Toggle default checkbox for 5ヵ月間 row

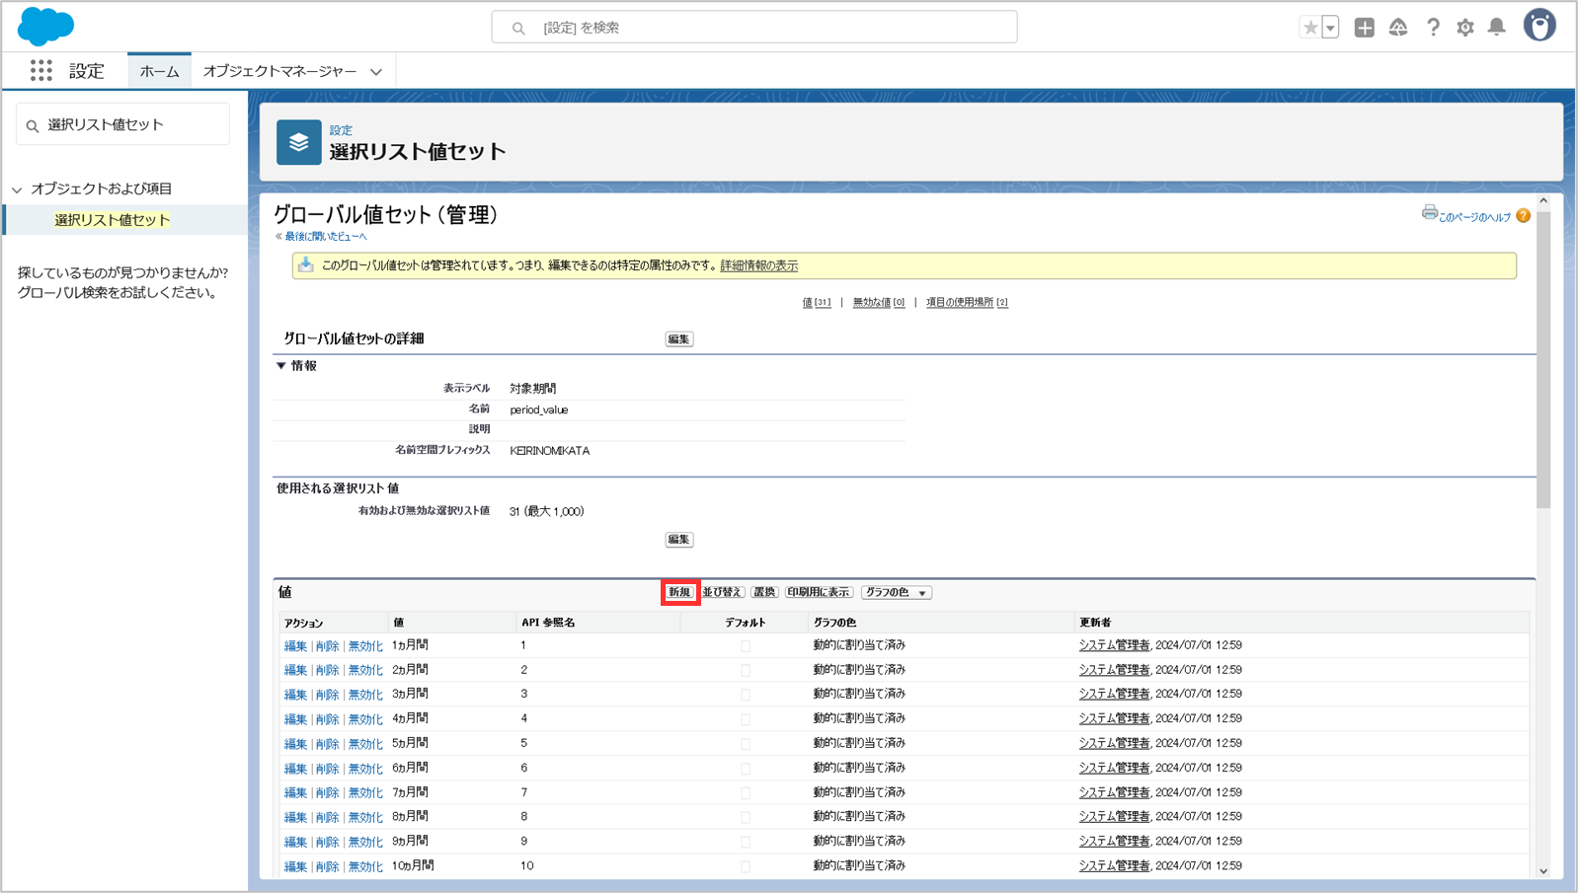(x=745, y=744)
